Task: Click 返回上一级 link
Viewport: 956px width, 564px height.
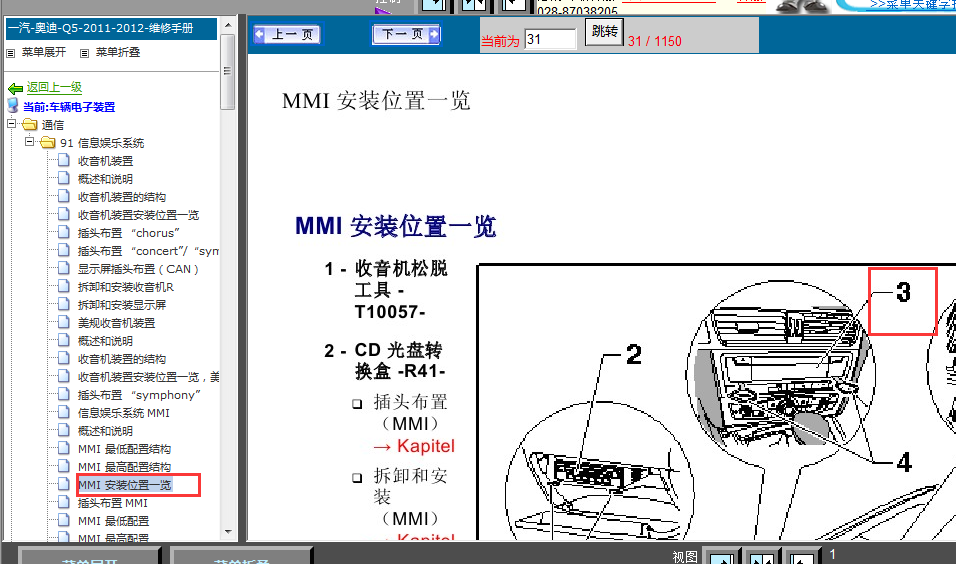Action: (54, 87)
